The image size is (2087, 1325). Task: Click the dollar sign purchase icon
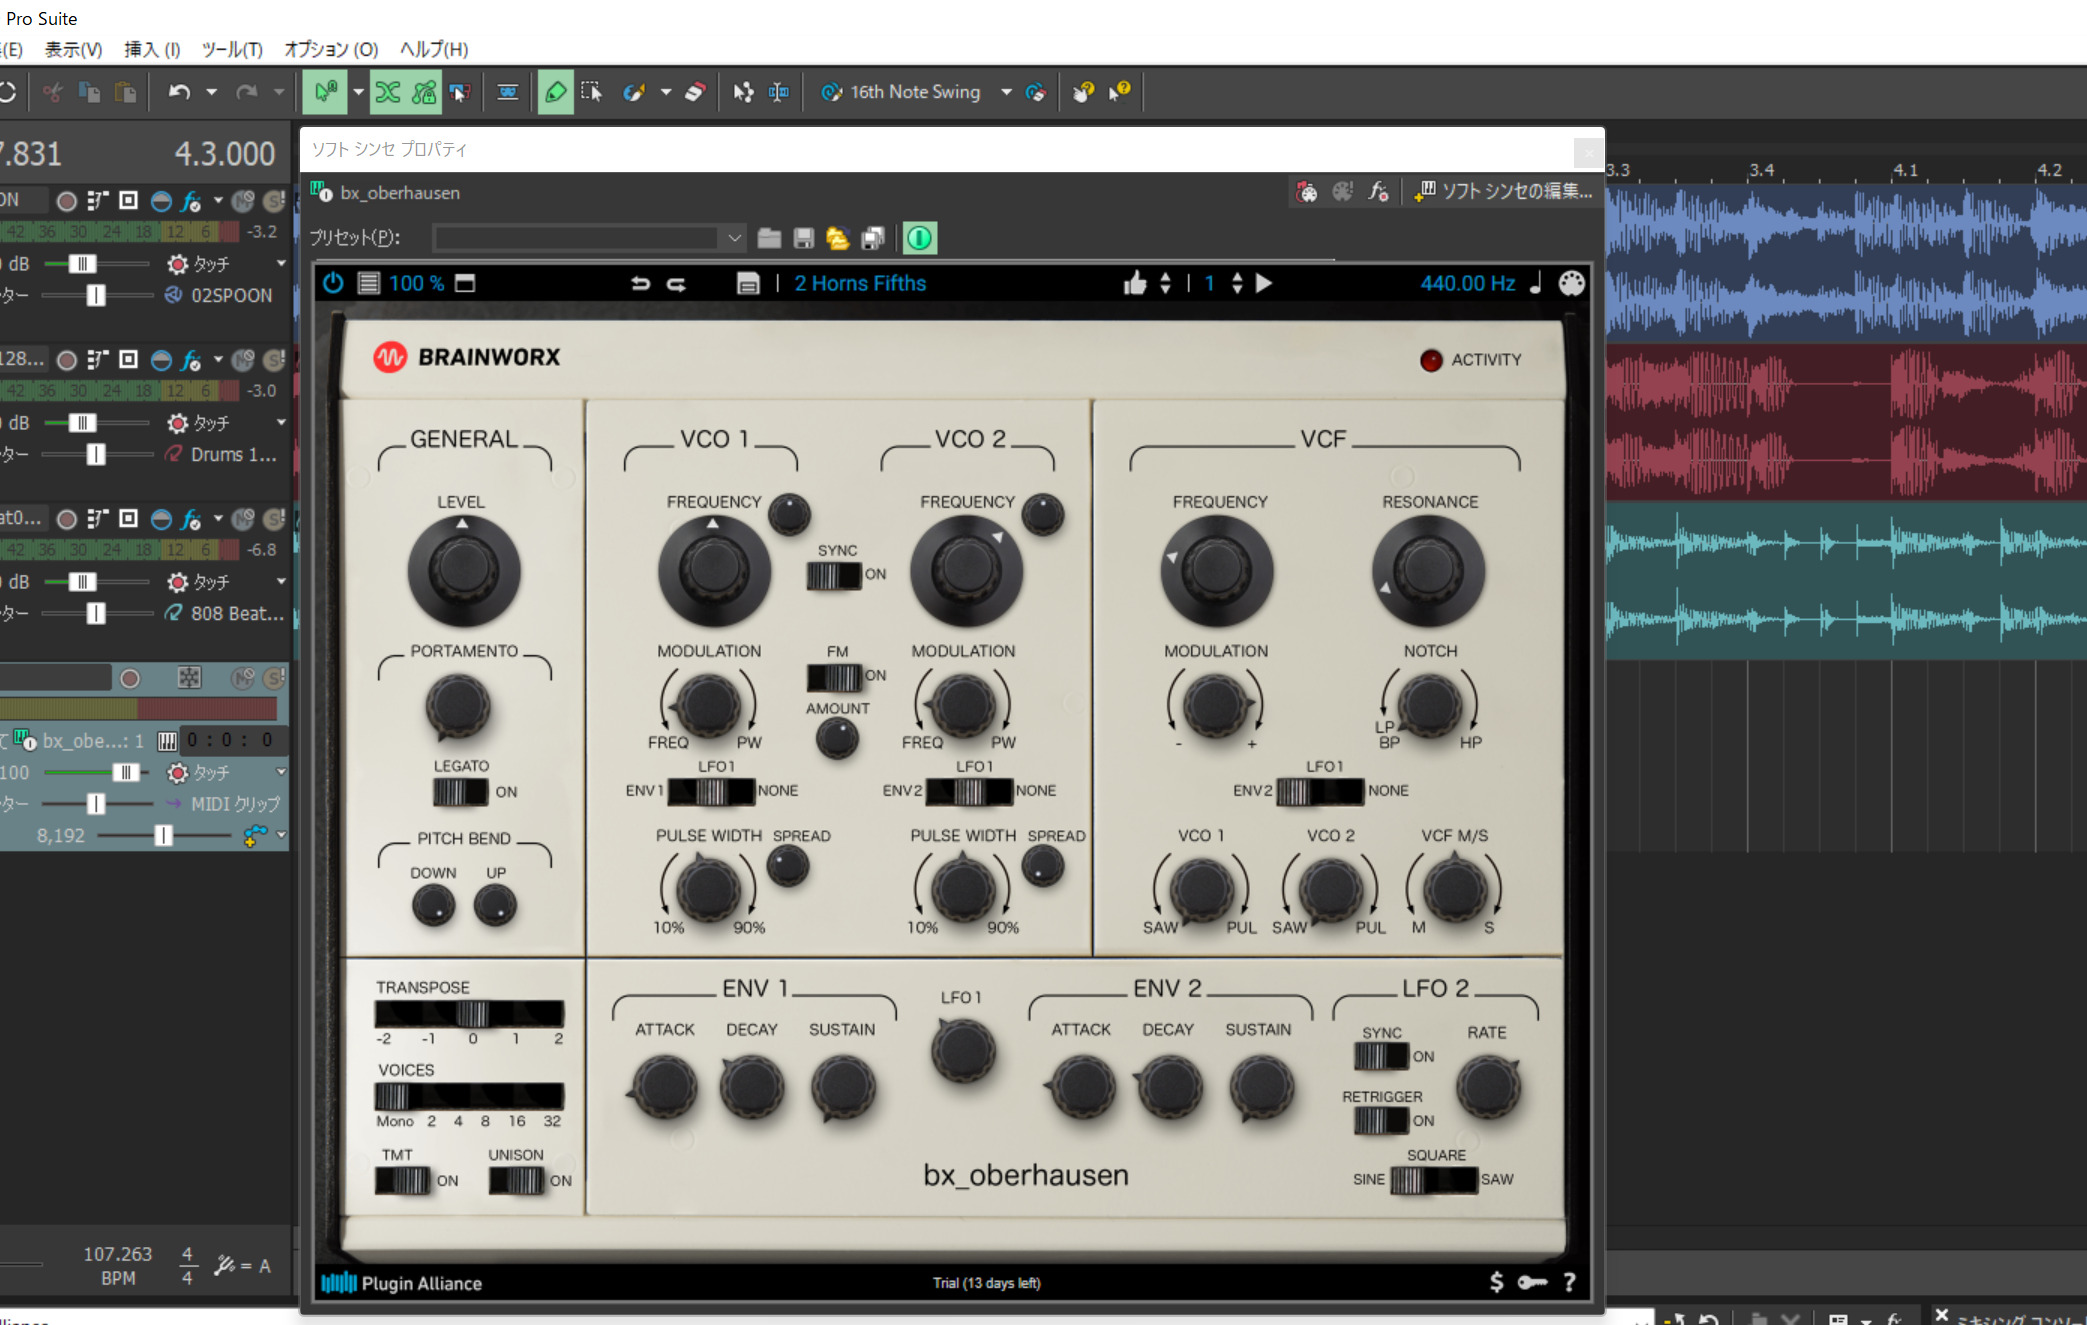[x=1496, y=1282]
